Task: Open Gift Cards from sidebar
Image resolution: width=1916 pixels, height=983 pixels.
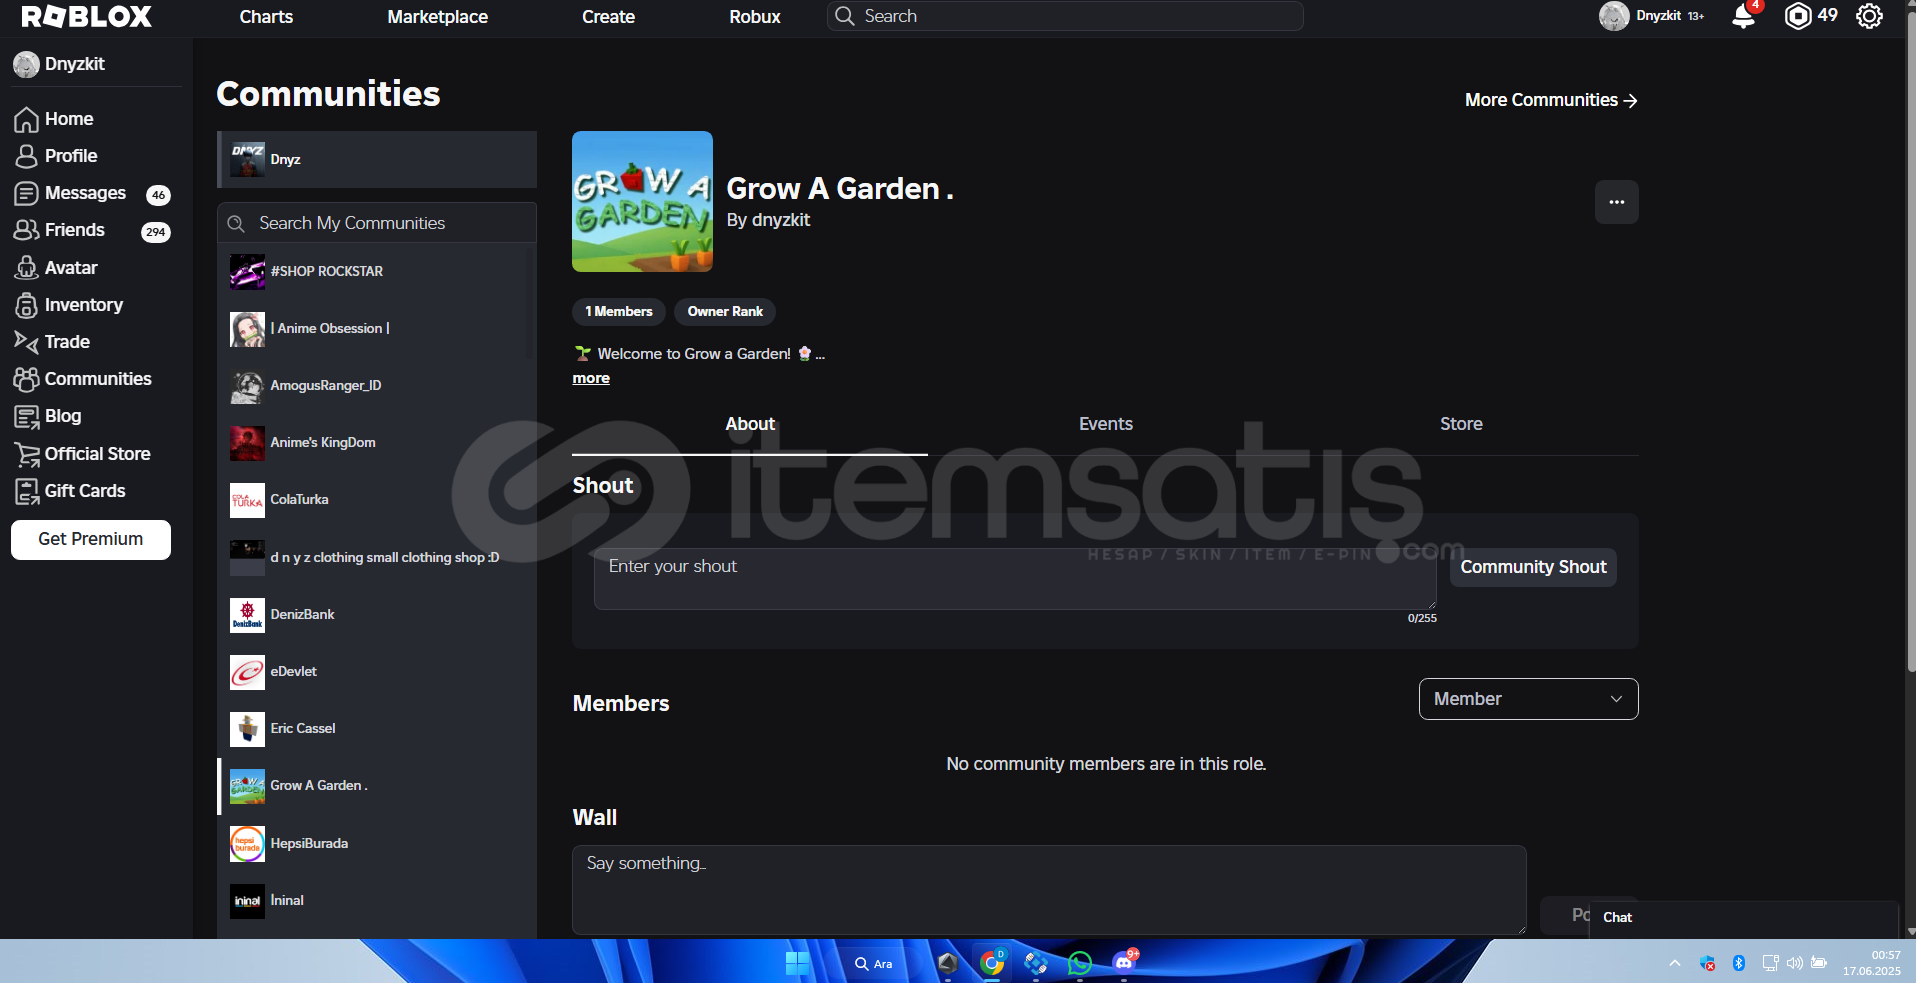Action: click(x=85, y=491)
